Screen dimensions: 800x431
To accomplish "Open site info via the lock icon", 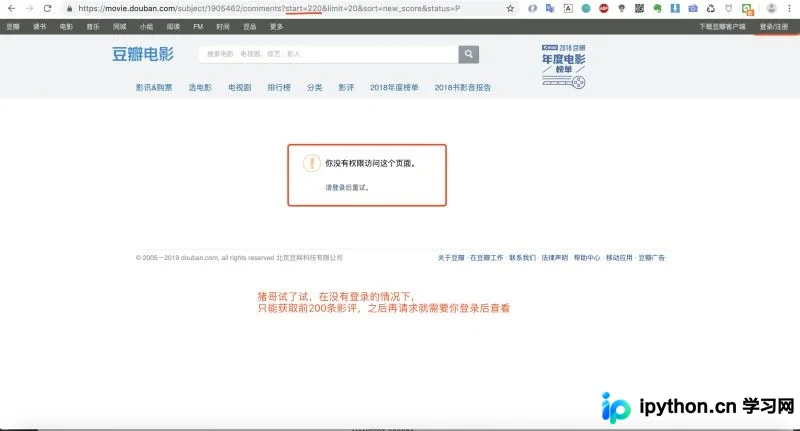I will (x=69, y=9).
